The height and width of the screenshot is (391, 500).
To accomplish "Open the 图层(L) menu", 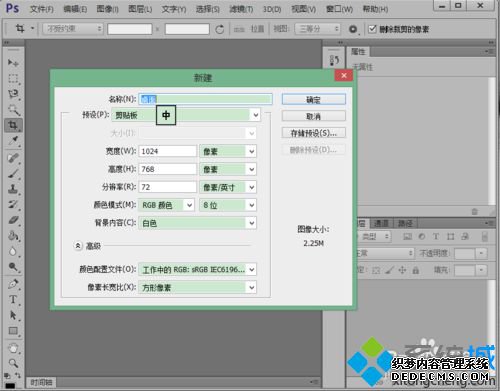I will (x=140, y=9).
